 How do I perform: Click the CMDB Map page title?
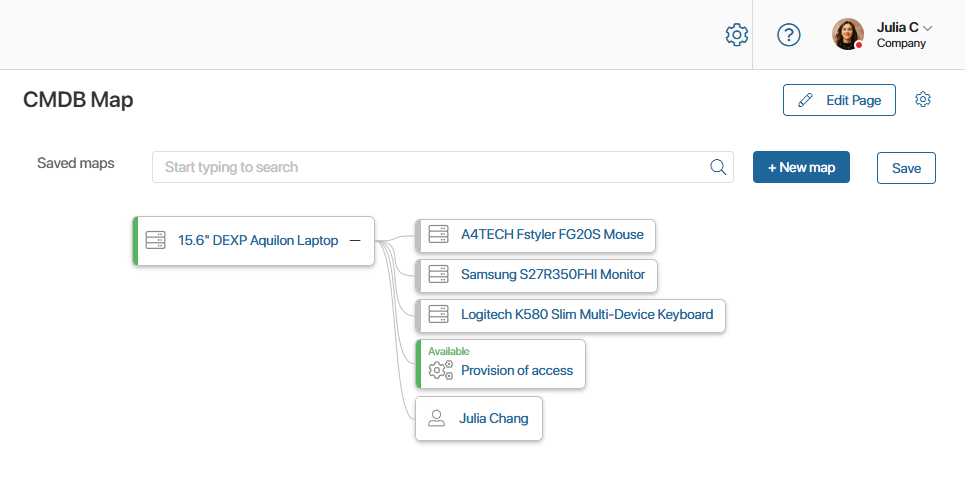pyautogui.click(x=78, y=100)
